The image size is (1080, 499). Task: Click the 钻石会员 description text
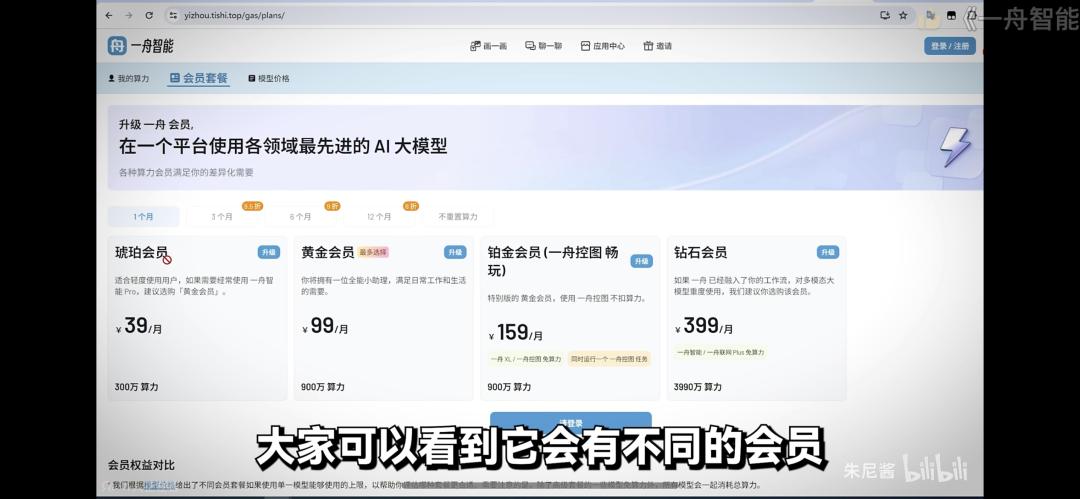click(x=754, y=286)
